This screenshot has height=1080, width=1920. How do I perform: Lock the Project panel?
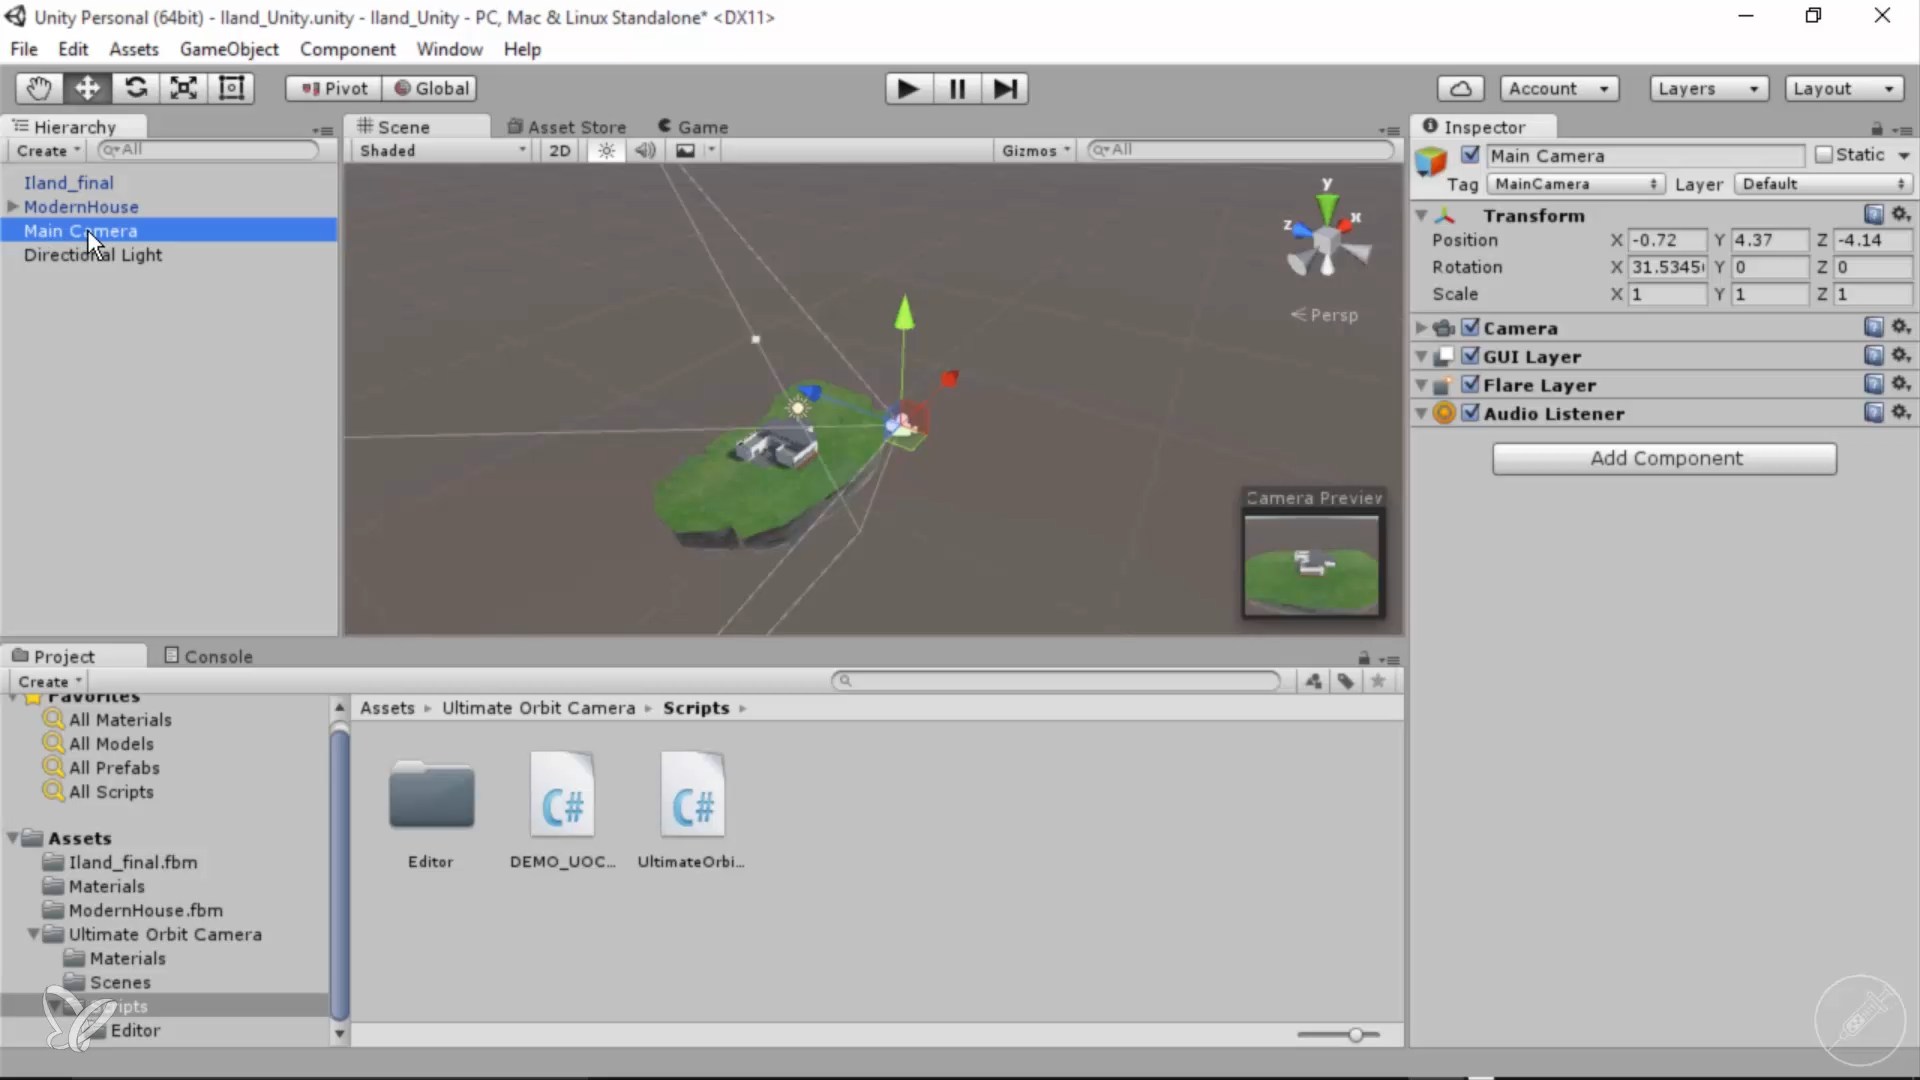click(x=1364, y=658)
